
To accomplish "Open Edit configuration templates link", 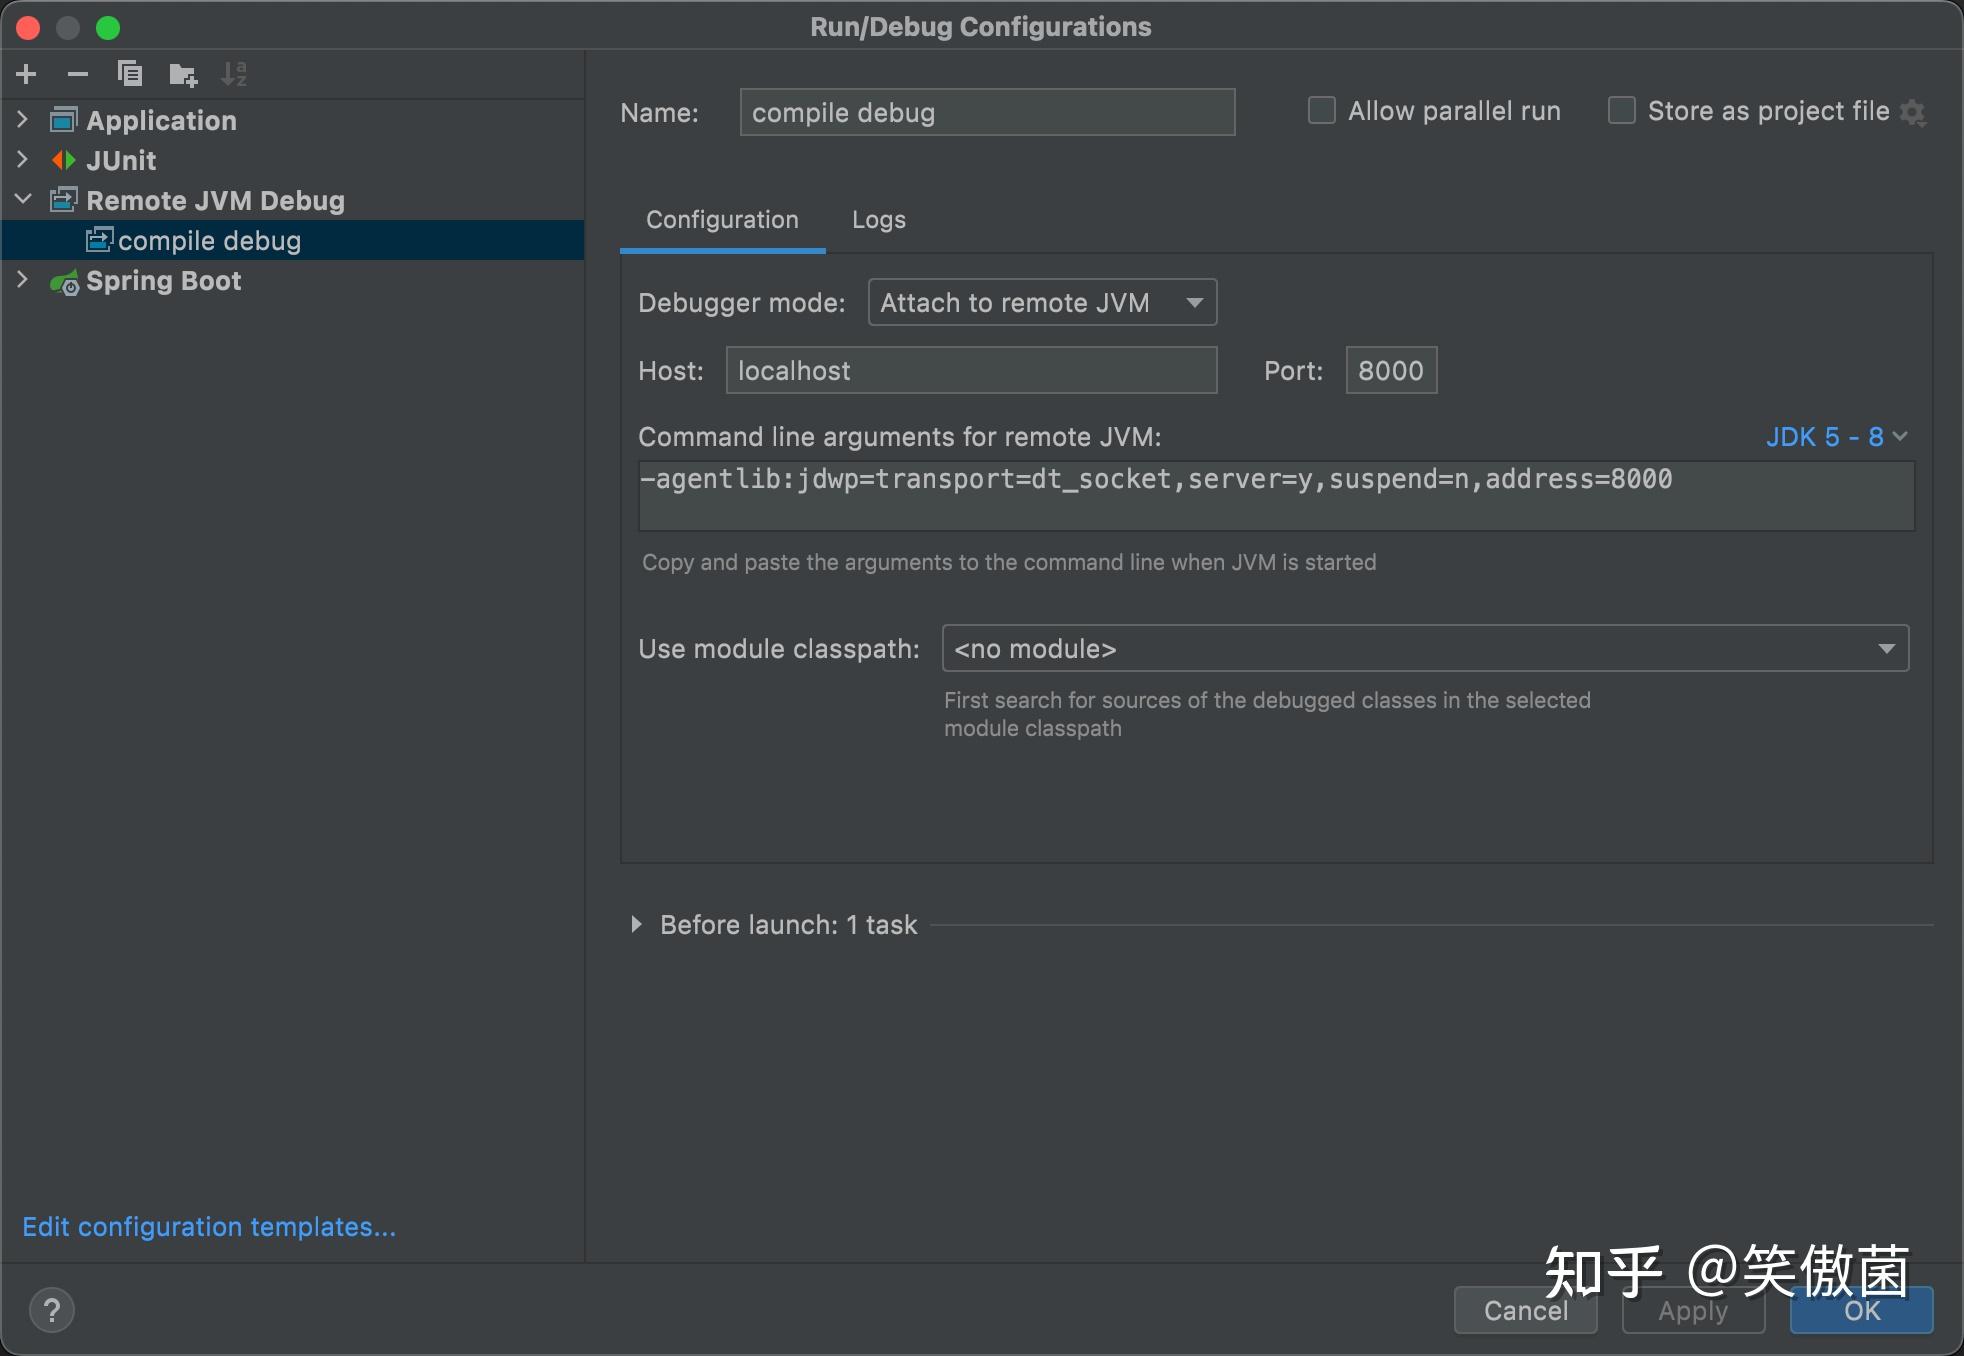I will (209, 1227).
